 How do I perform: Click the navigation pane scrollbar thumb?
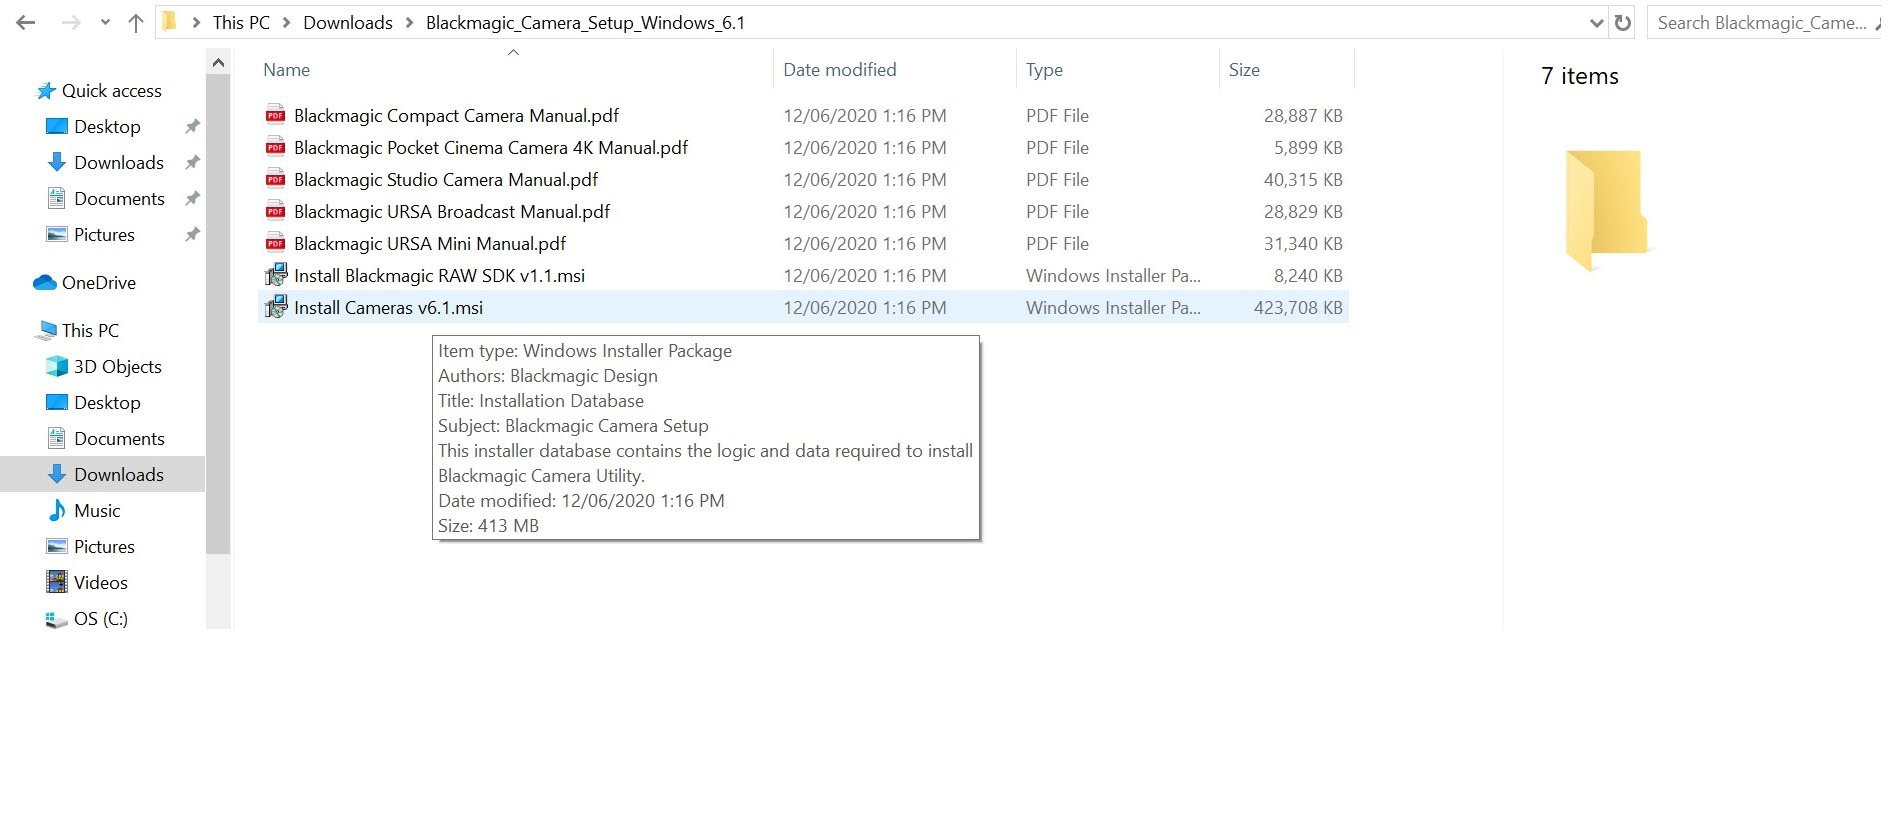(218, 315)
